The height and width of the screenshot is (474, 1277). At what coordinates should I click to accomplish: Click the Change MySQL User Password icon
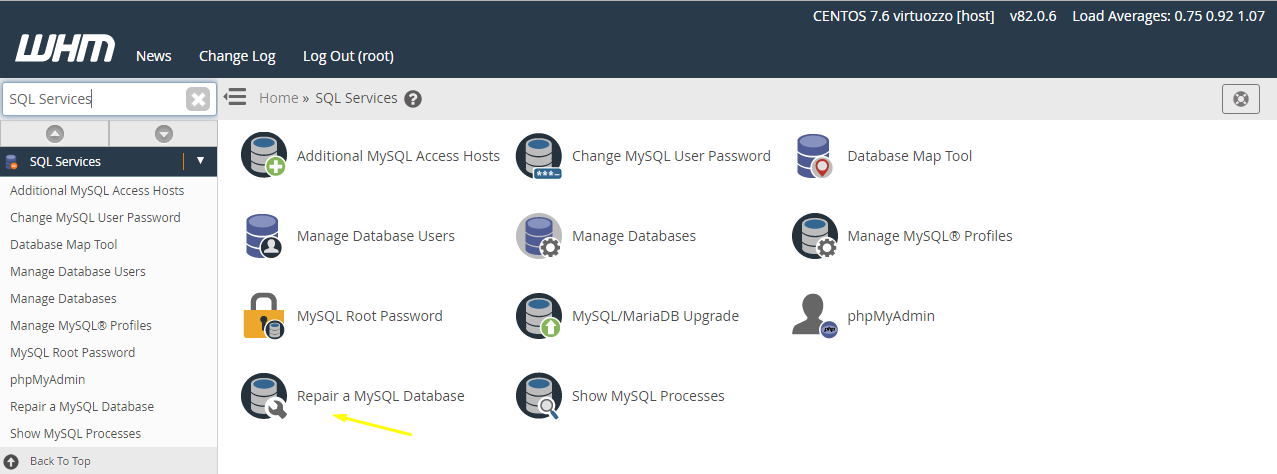[x=539, y=156]
